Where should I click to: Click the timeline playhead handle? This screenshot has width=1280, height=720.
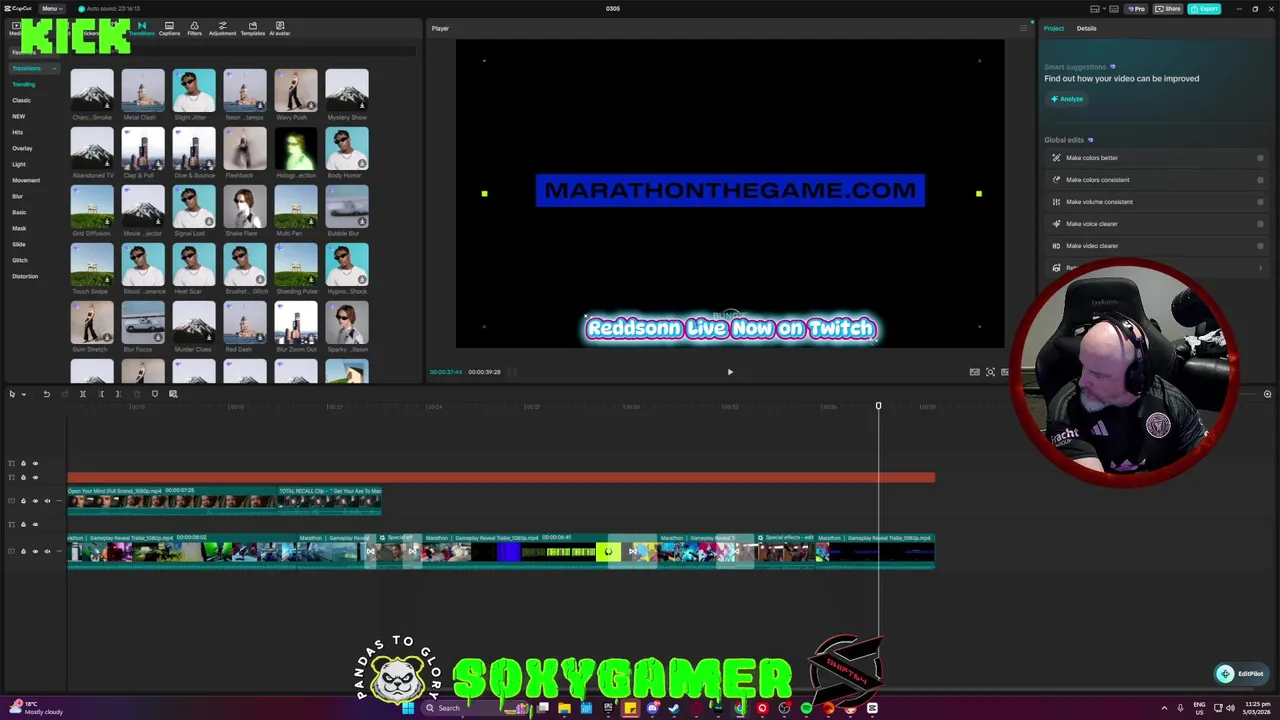point(878,406)
